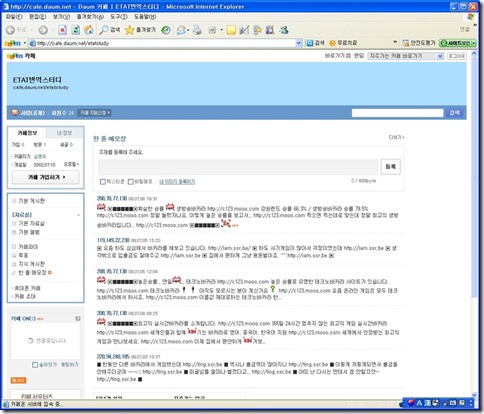Expand the Daum toolbar overflow chevron
This screenshot has height=414, width=484.
pos(395,42)
